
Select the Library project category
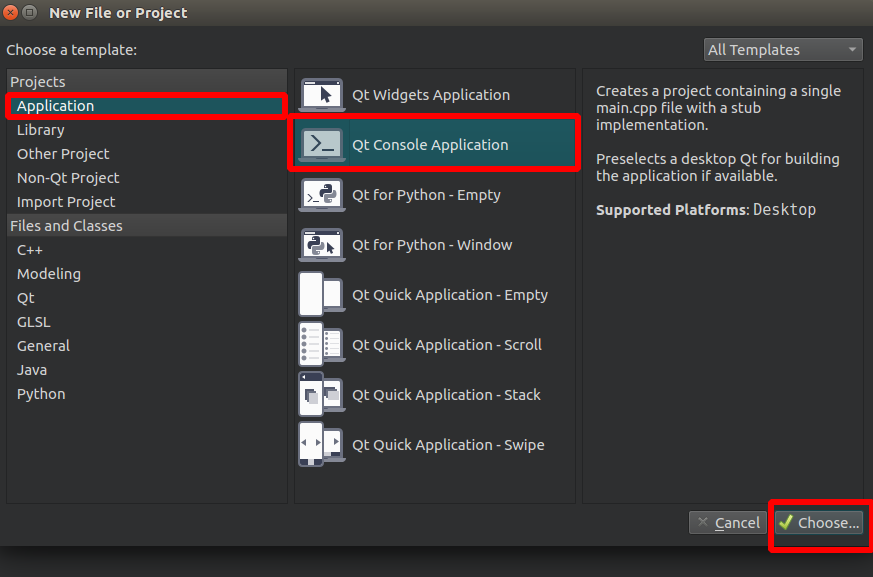click(x=41, y=130)
